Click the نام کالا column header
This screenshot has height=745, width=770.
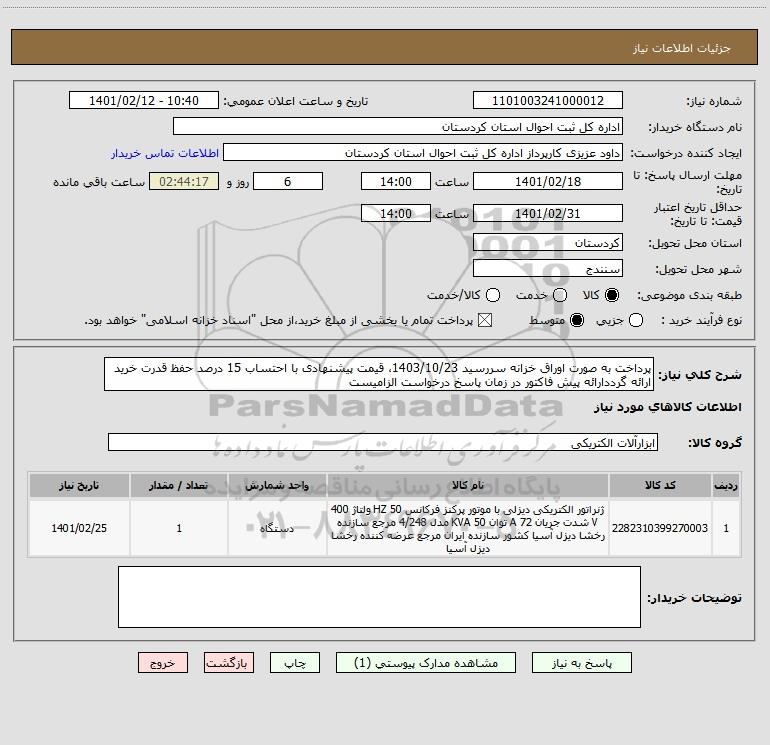pyautogui.click(x=468, y=486)
